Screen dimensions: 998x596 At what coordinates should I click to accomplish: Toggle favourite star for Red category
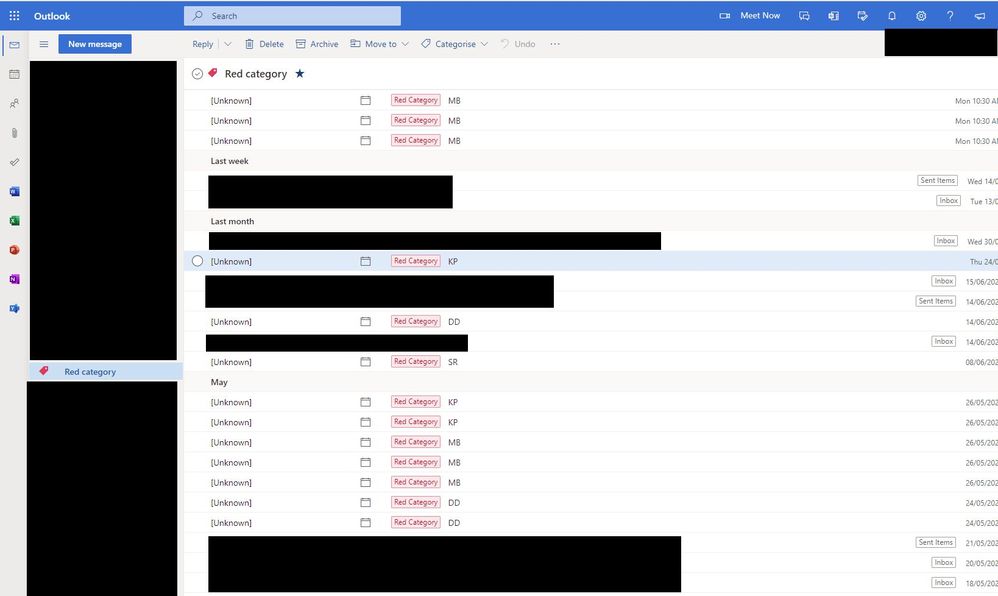tap(300, 73)
